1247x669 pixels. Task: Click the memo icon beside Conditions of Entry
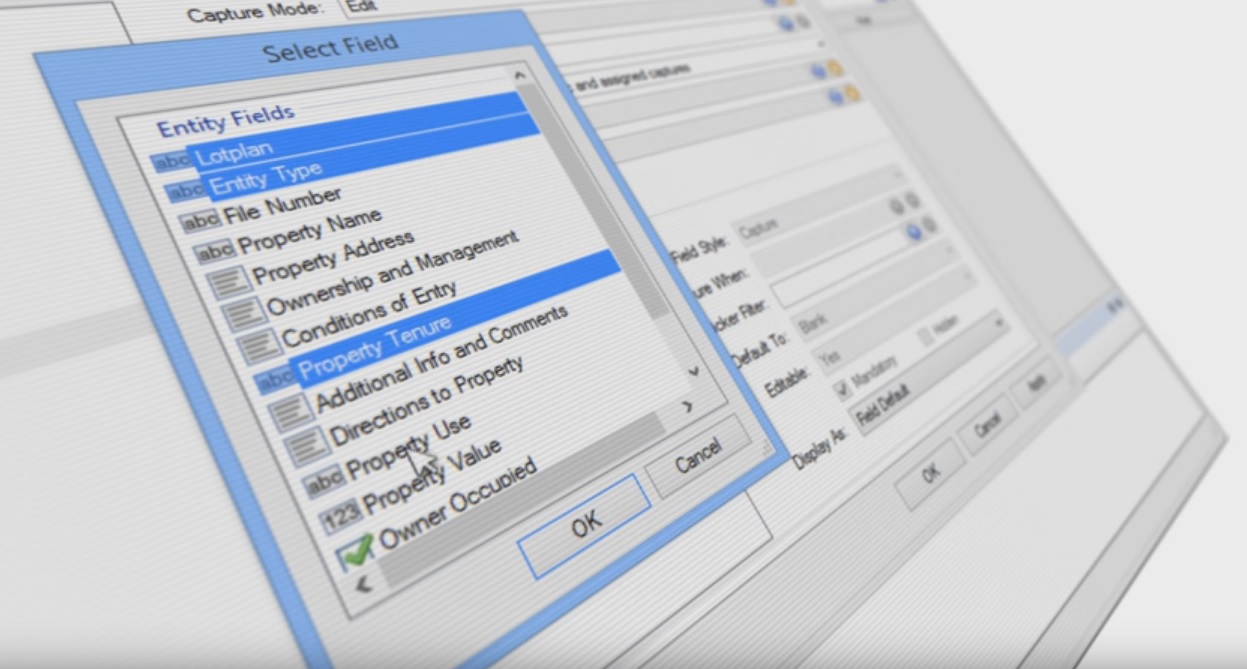click(260, 345)
